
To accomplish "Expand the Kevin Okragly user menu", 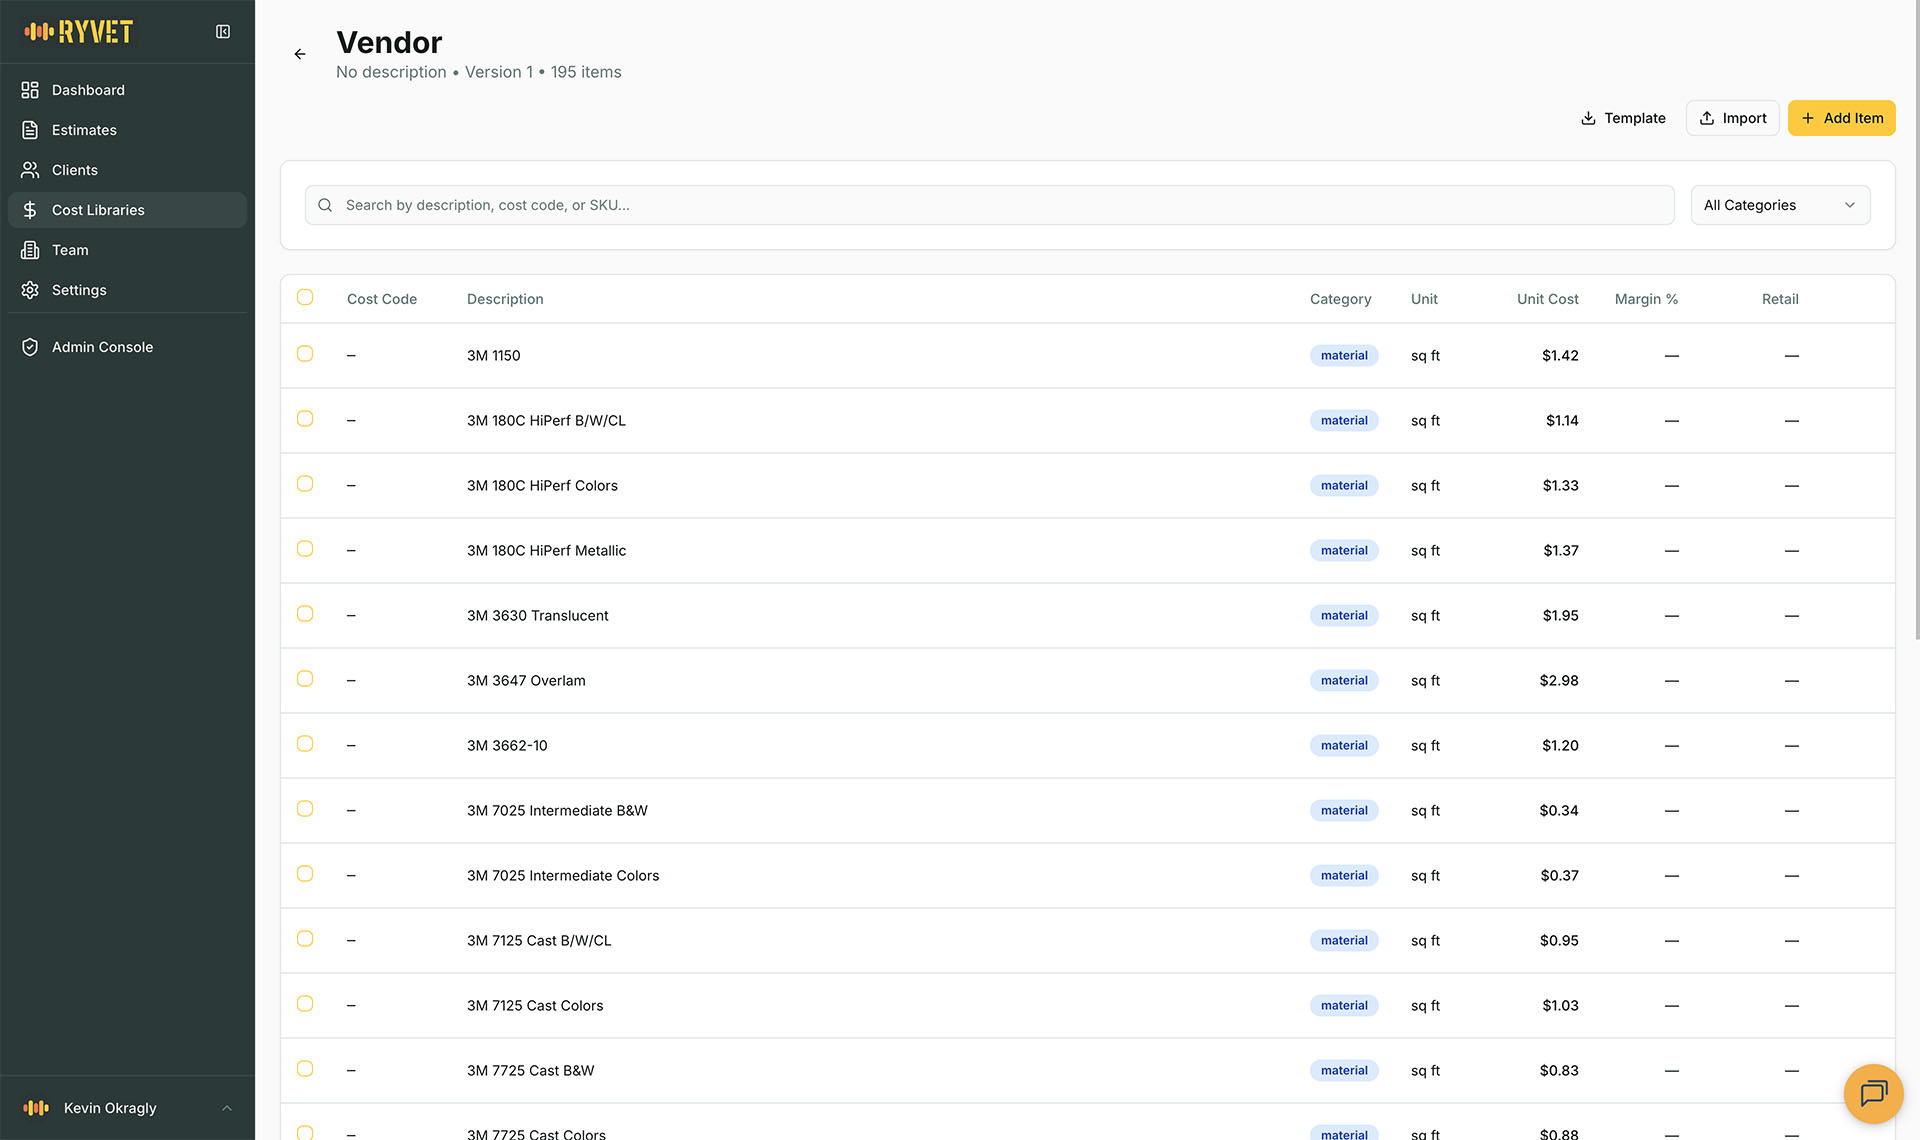I will tap(110, 1108).
